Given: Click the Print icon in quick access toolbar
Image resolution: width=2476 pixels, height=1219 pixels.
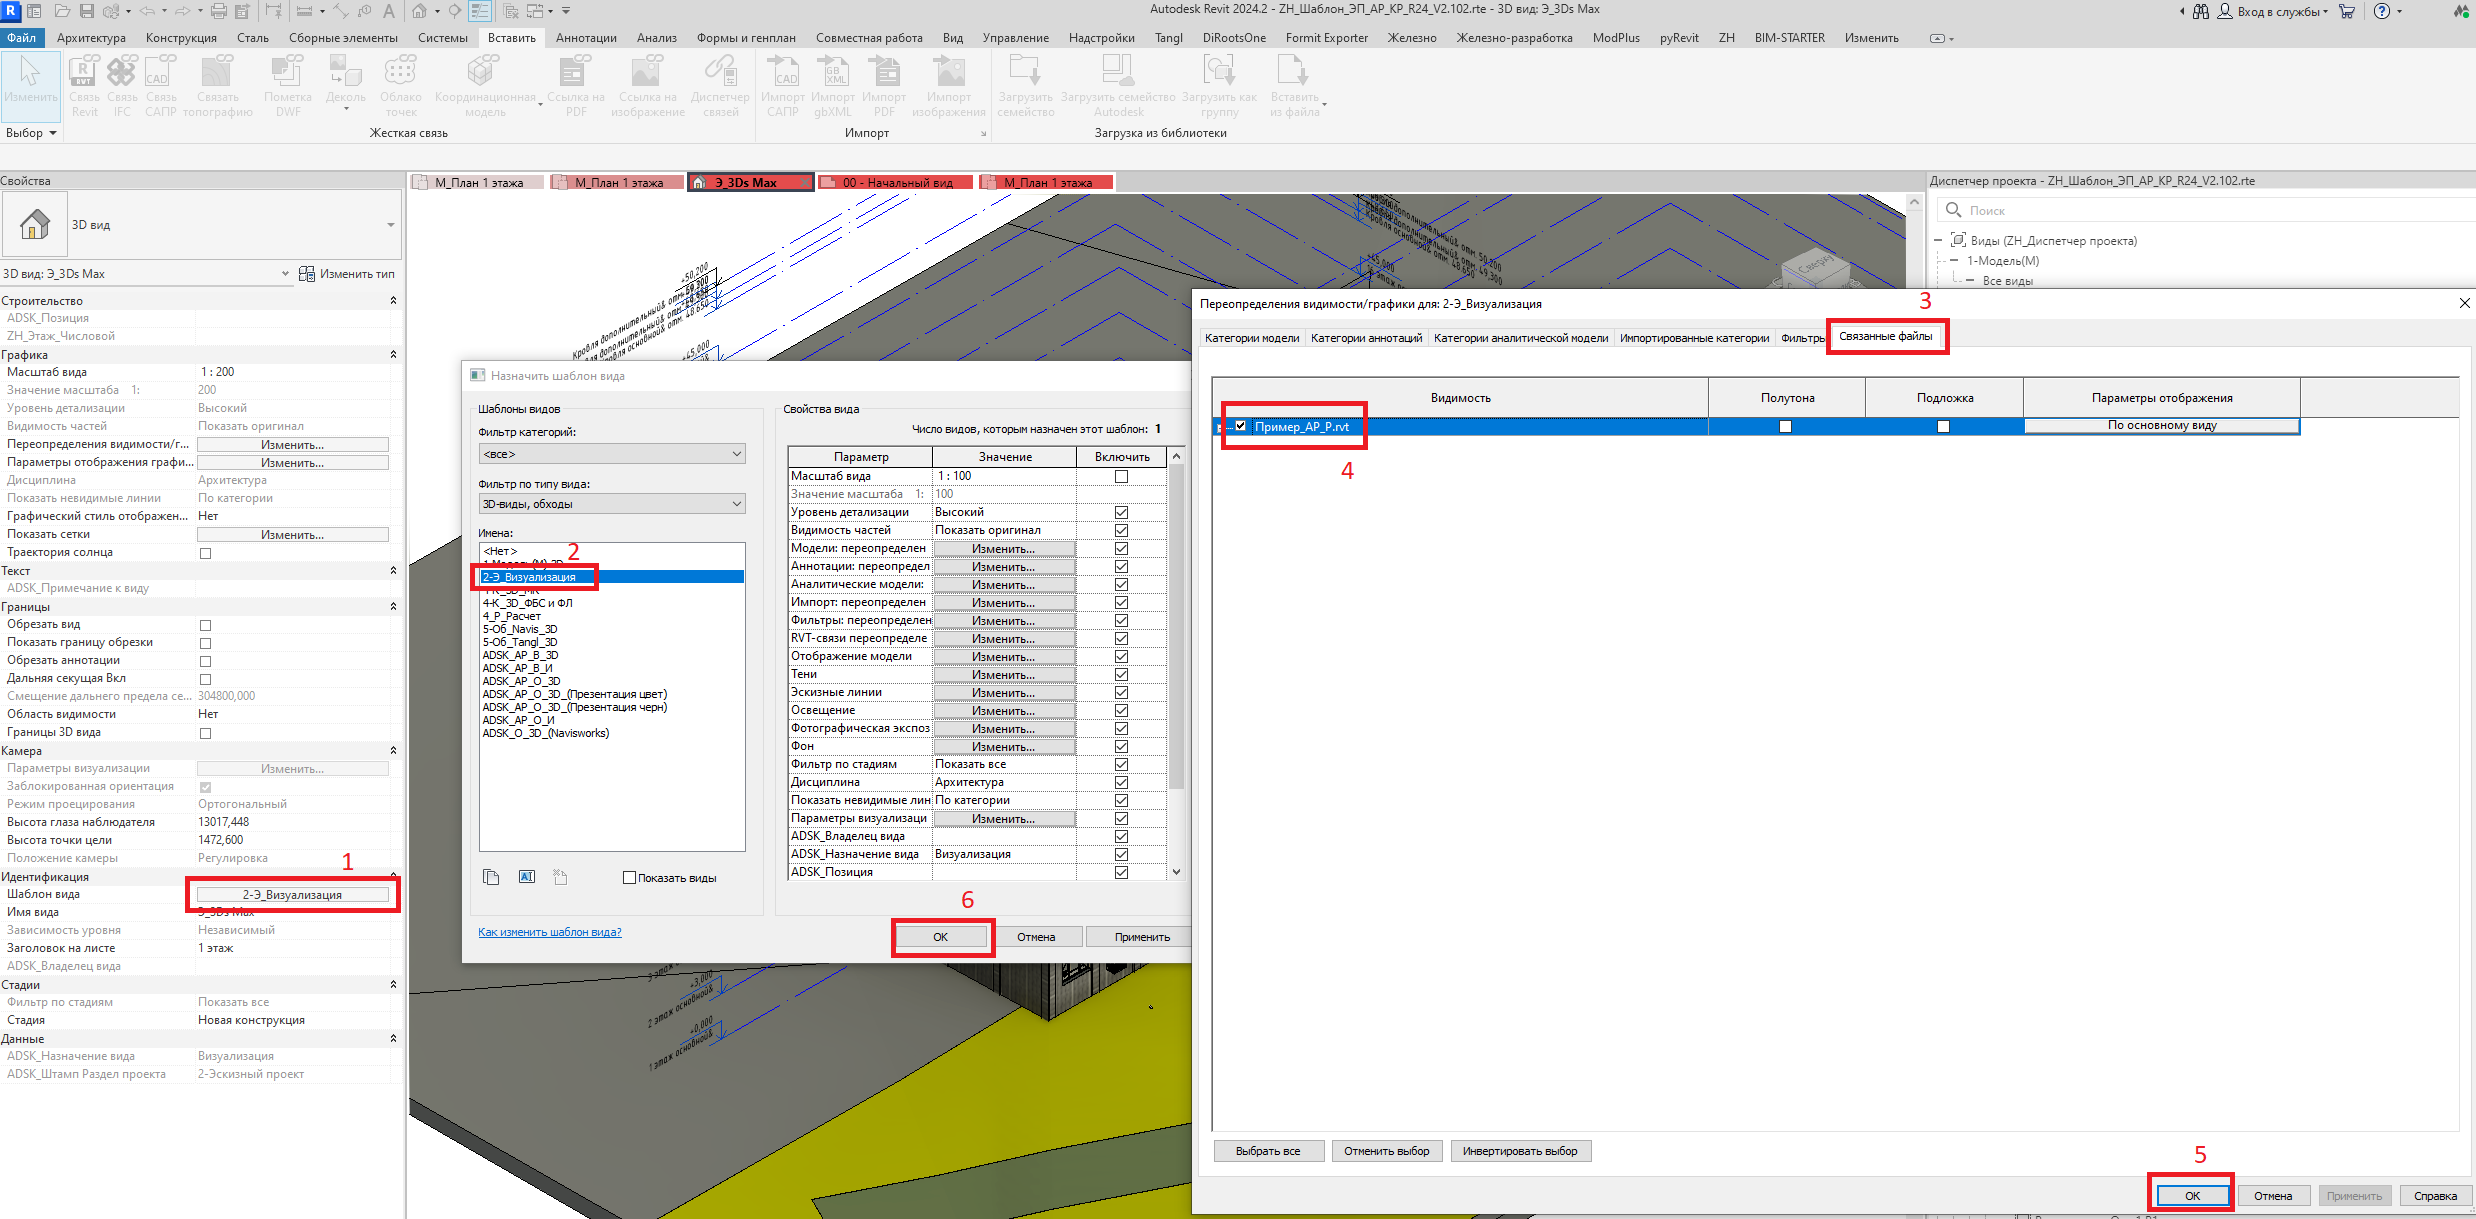Looking at the screenshot, I should pyautogui.click(x=218, y=11).
